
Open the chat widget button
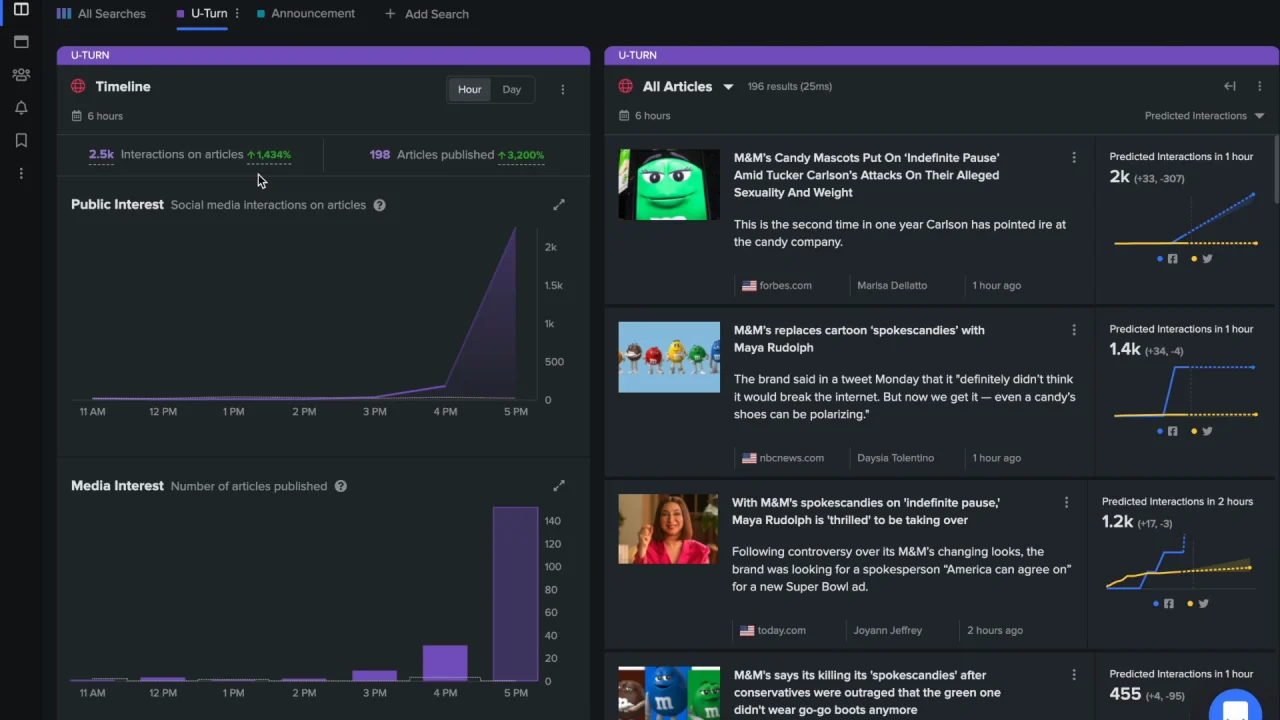coord(1235,707)
